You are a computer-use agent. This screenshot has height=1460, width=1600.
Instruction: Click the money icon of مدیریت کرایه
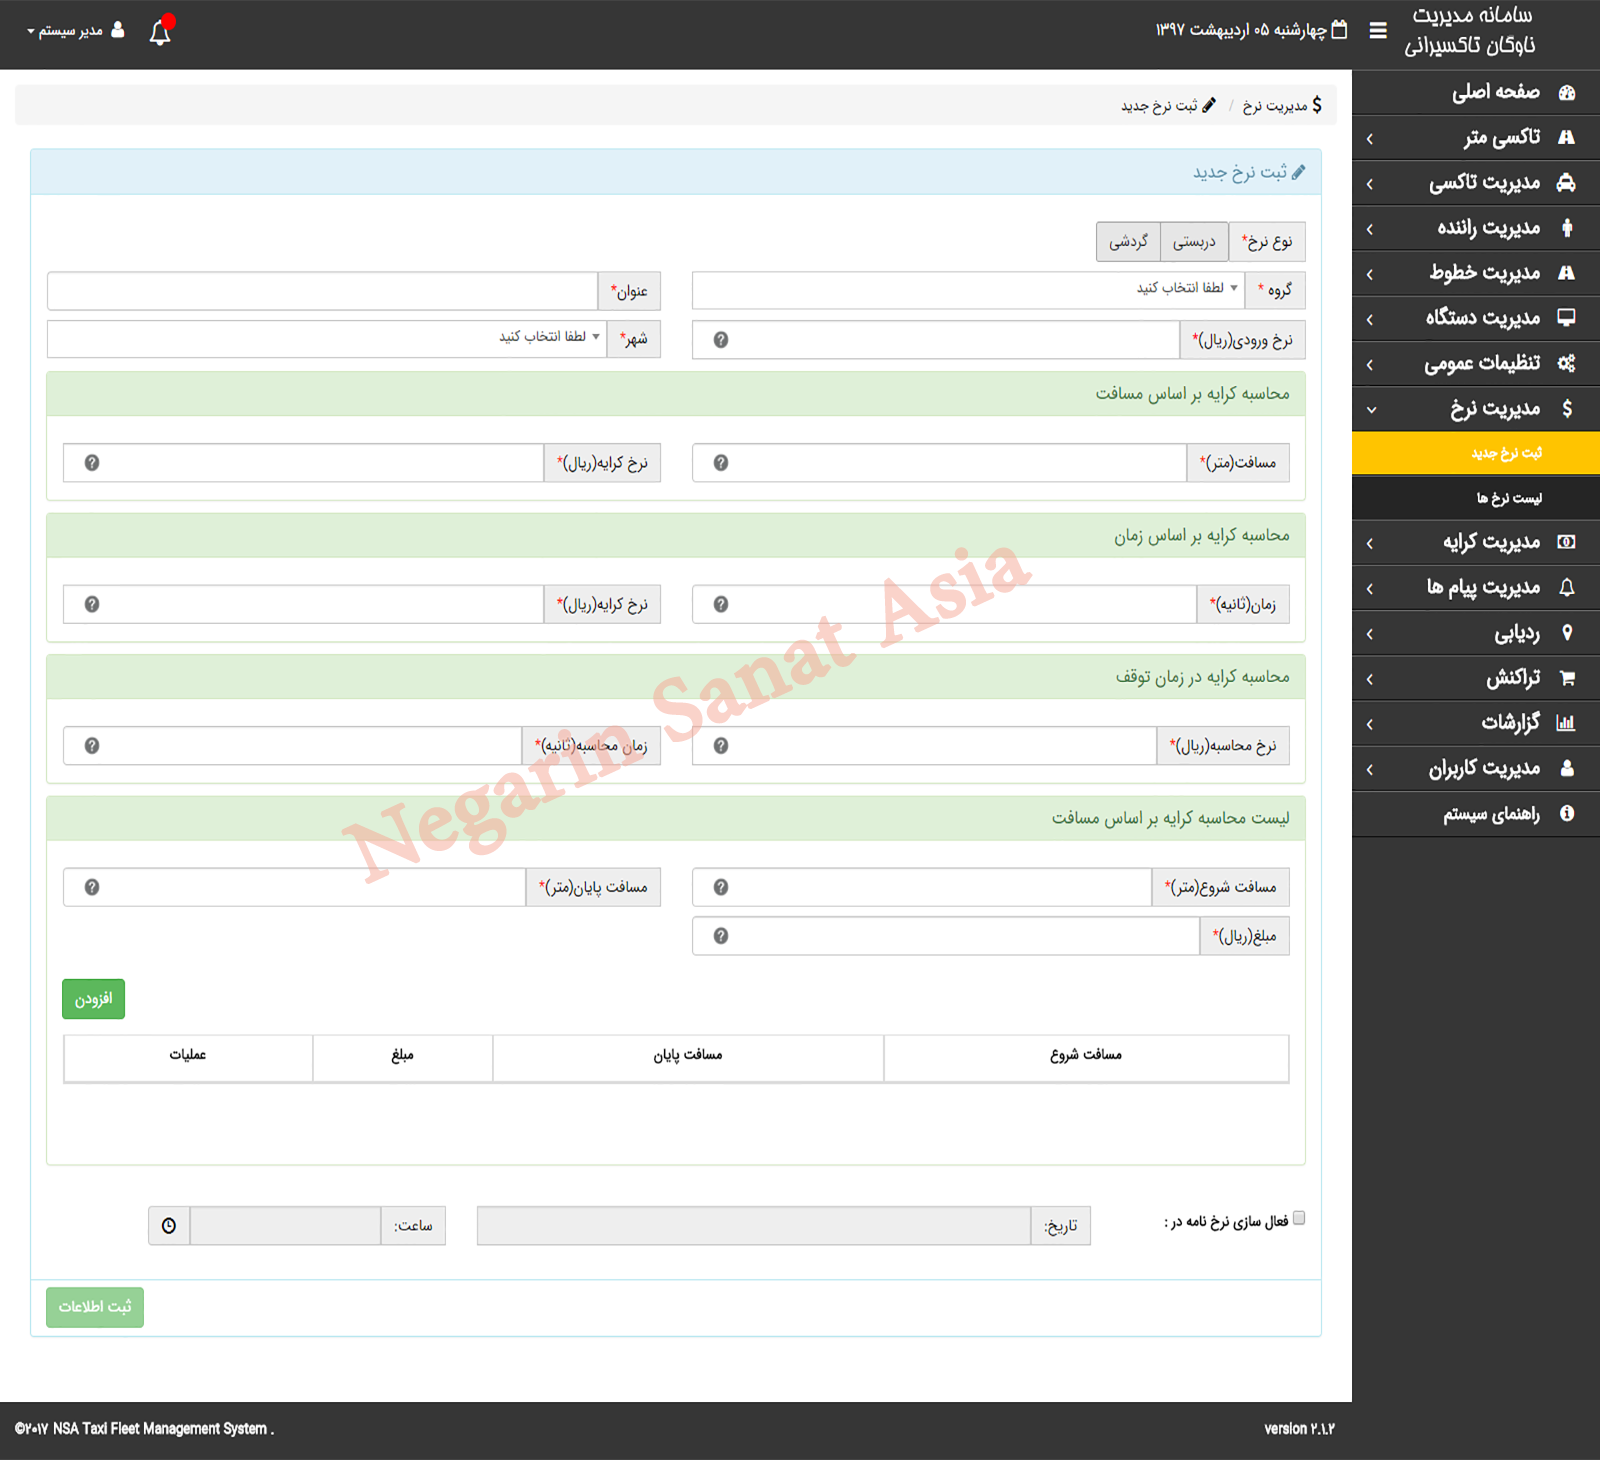[x=1567, y=542]
